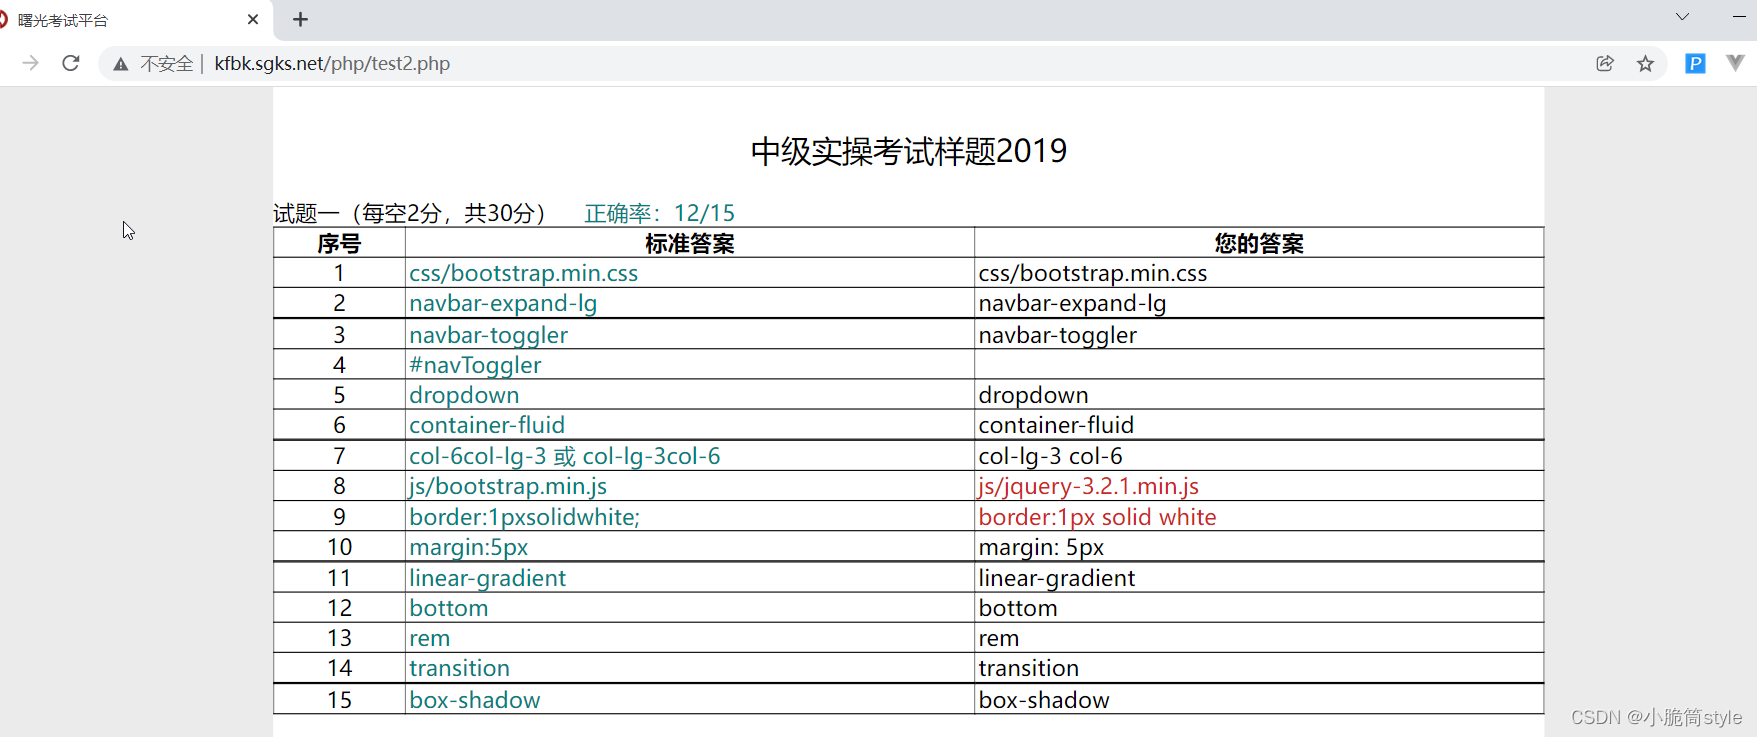
Task: Open the blue P extension icon
Action: [1695, 63]
